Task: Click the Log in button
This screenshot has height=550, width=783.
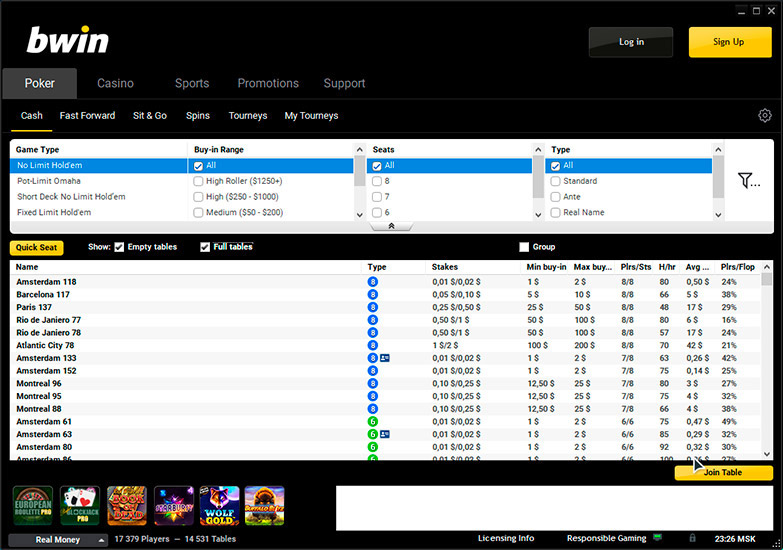Action: pyautogui.click(x=631, y=42)
